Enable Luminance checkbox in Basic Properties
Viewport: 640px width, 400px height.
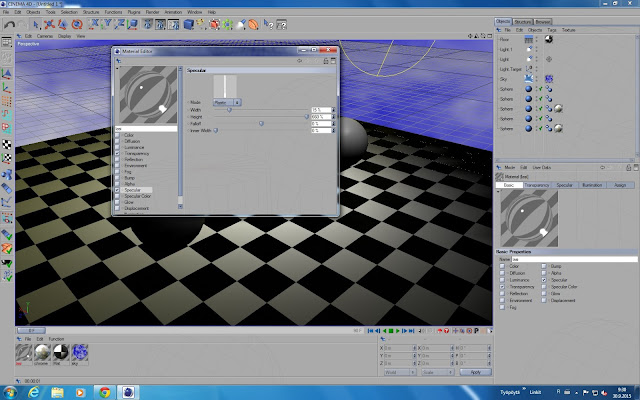(502, 280)
